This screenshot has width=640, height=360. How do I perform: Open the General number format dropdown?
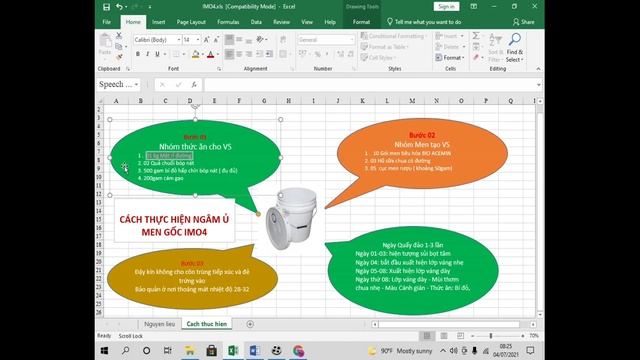tap(352, 40)
